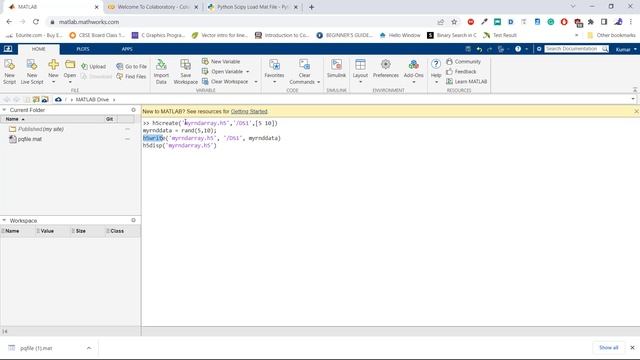Click Learn MATLAB

point(467,82)
